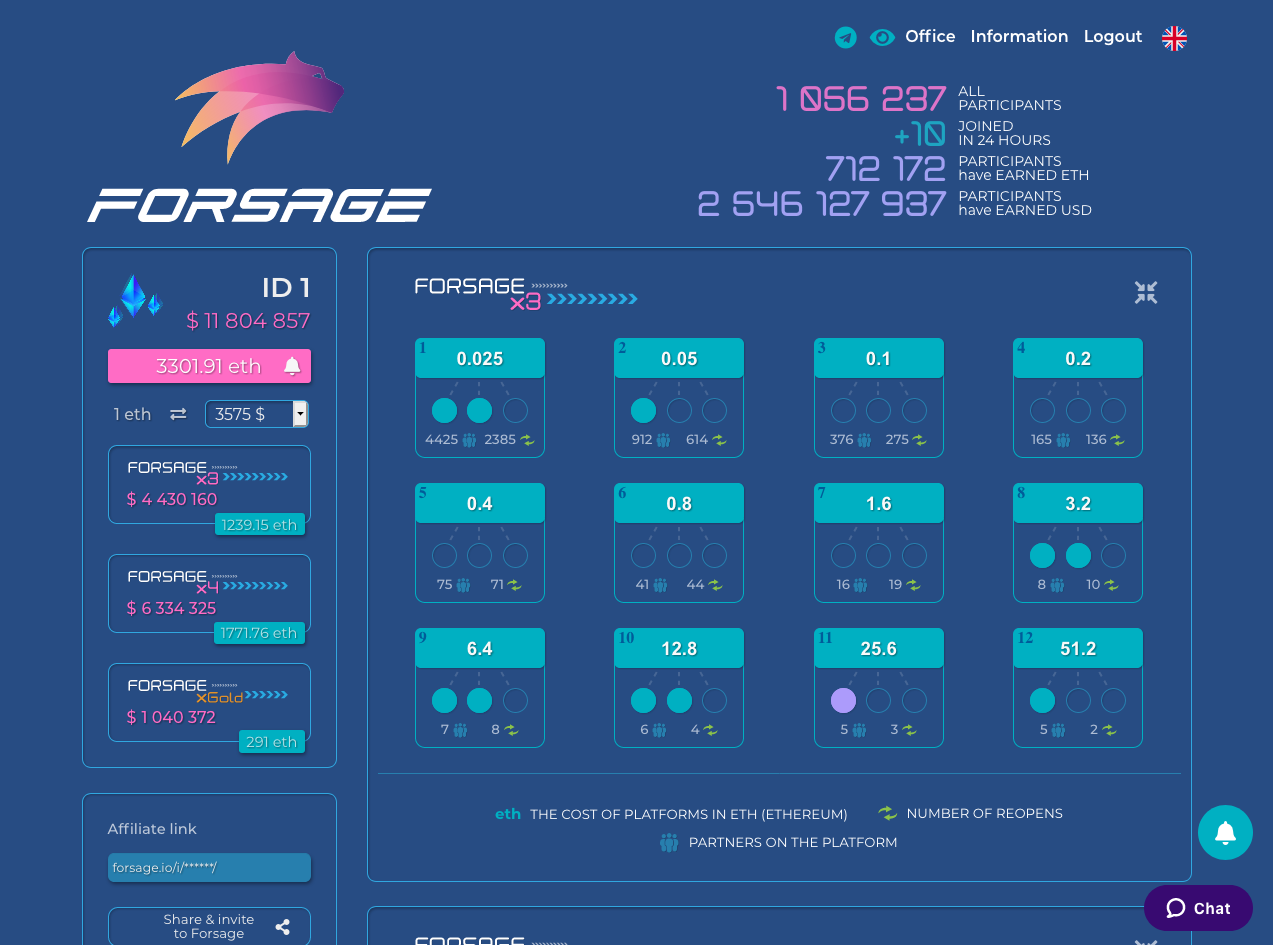The image size is (1273, 945).
Task: Click partners icon next to 376
Action: click(x=865, y=440)
